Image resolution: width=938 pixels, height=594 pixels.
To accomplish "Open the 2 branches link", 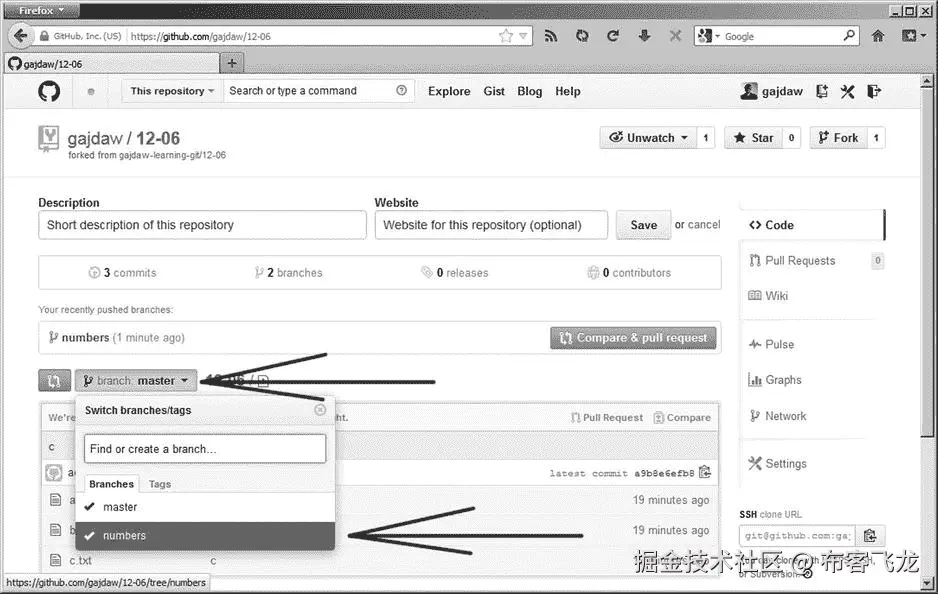I will [x=288, y=273].
